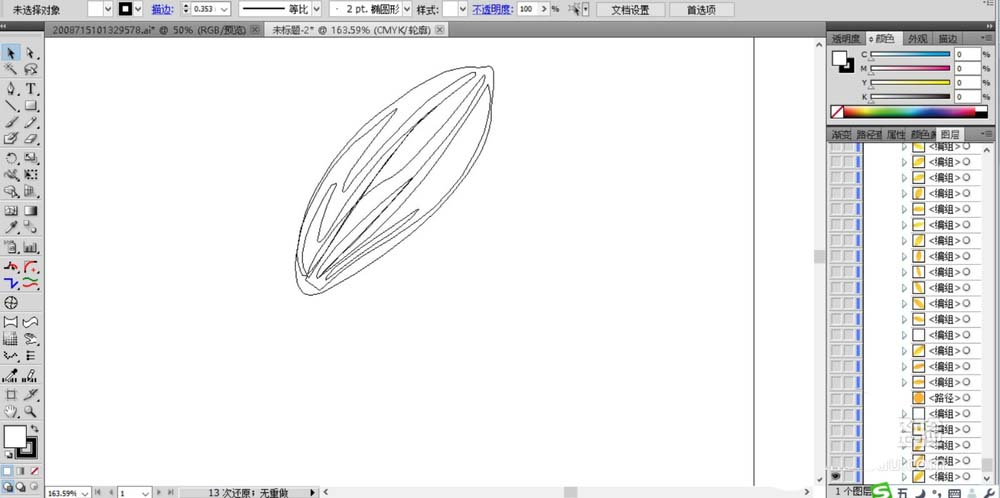
Task: Open the 渐变 panel tab
Action: pos(841,135)
